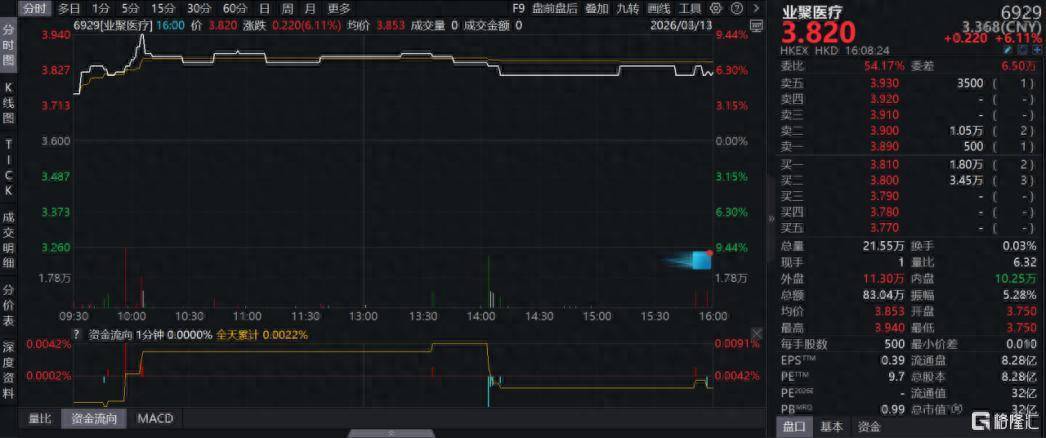Viewport: 1046px width, 438px height.
Task: Select the 15分 timeframe
Action: coord(163,7)
